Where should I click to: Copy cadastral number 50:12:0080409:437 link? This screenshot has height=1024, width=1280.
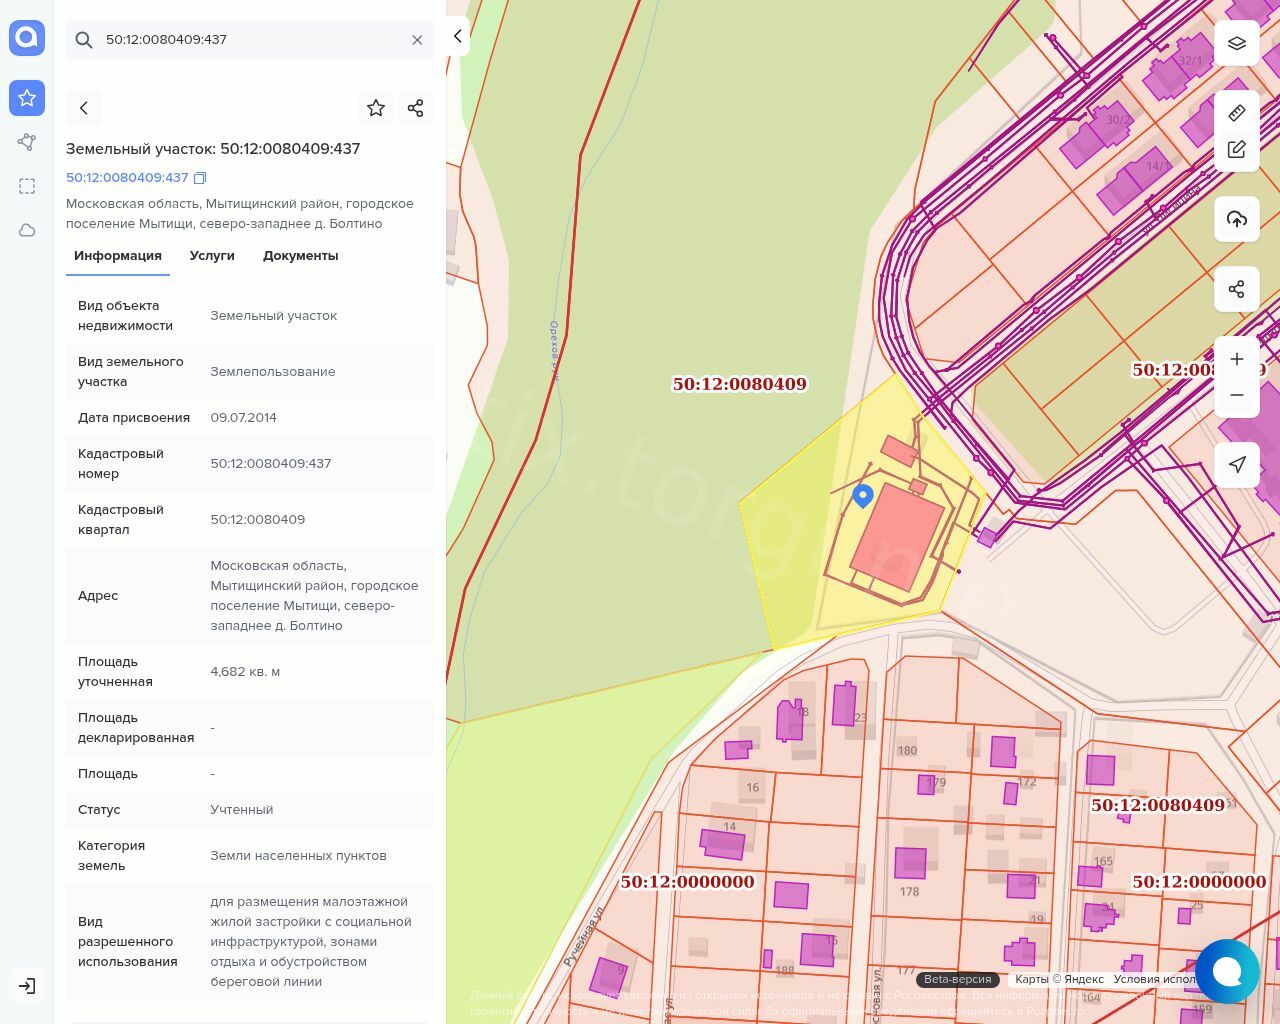tap(200, 178)
